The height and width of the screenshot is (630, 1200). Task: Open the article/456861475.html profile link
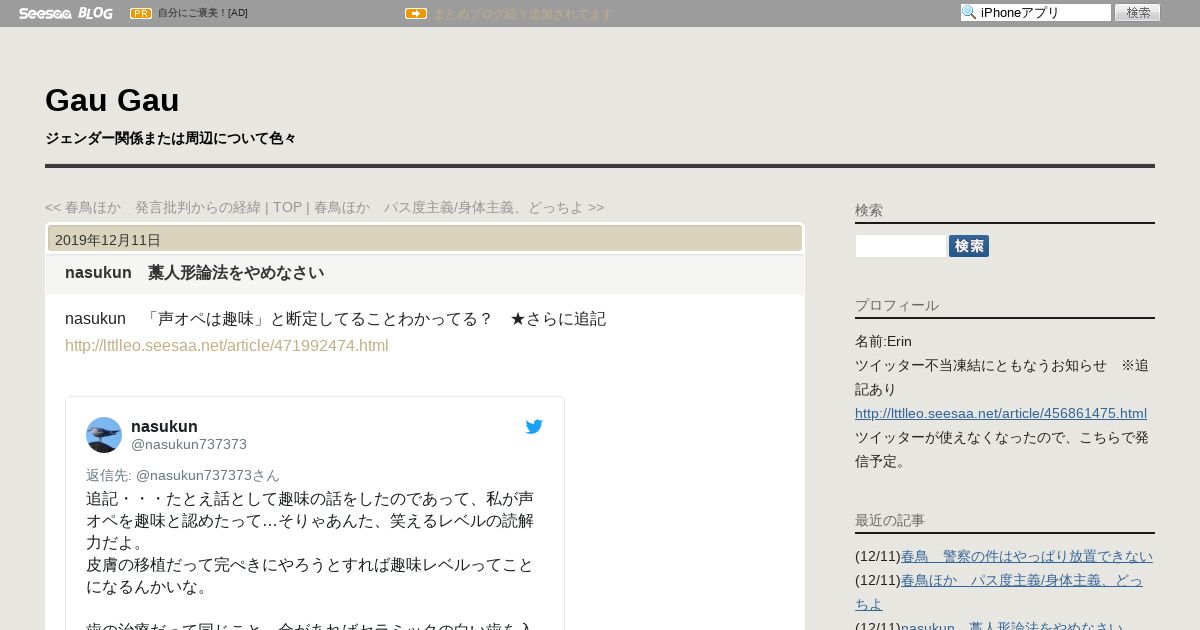pos(1001,413)
